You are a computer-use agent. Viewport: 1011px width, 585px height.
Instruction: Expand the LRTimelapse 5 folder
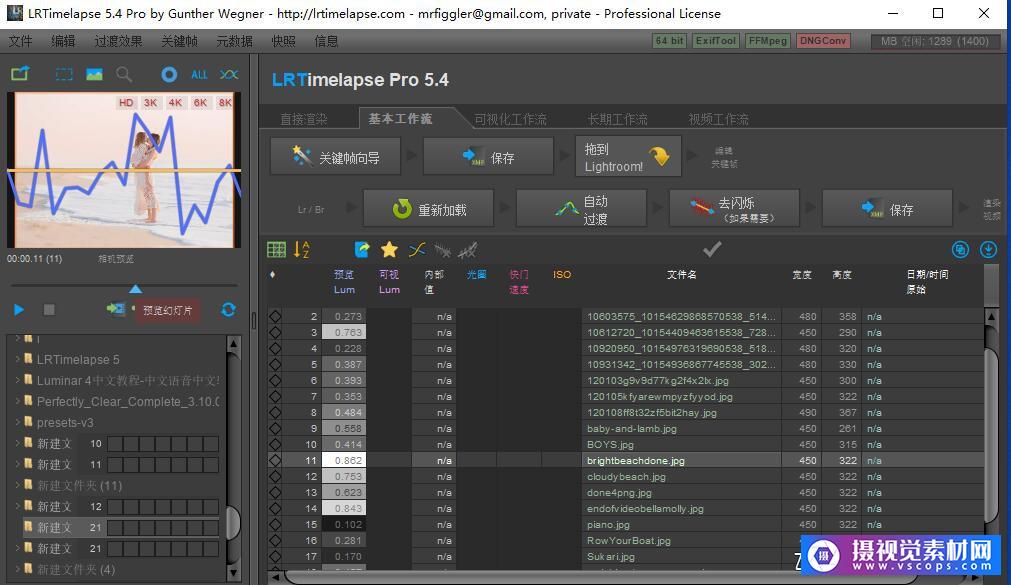click(x=17, y=359)
